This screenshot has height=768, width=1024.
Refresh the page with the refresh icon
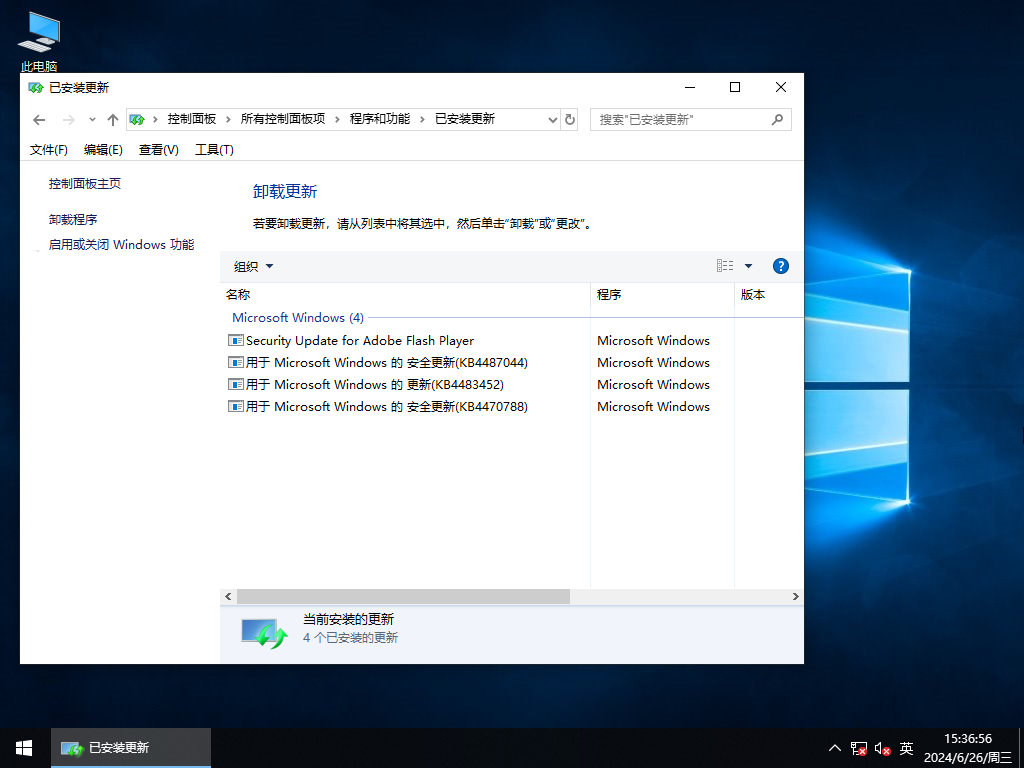569,119
